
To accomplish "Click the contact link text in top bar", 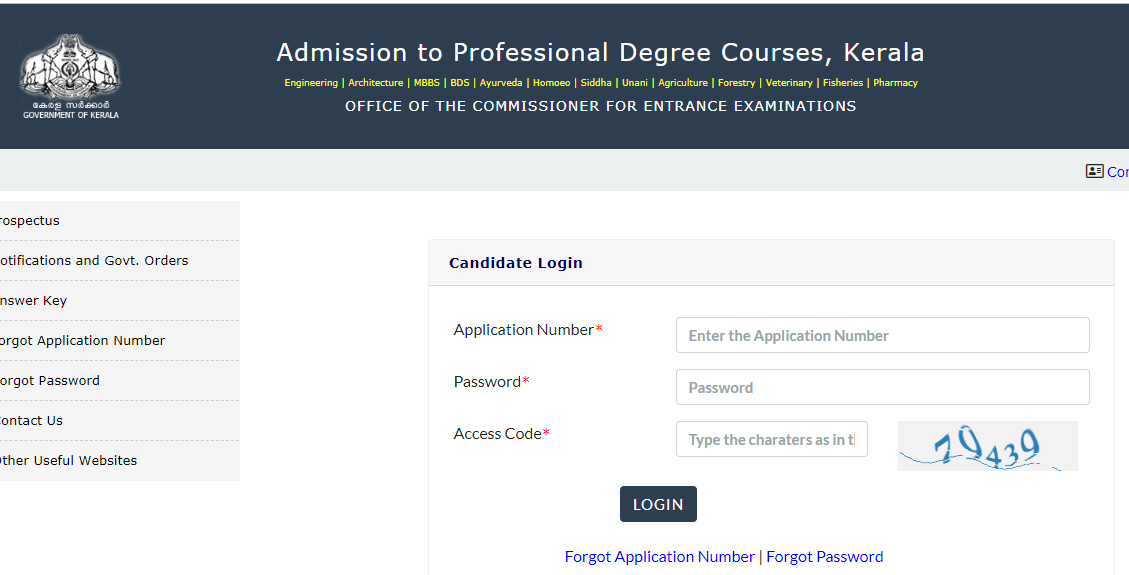I will 1118,172.
